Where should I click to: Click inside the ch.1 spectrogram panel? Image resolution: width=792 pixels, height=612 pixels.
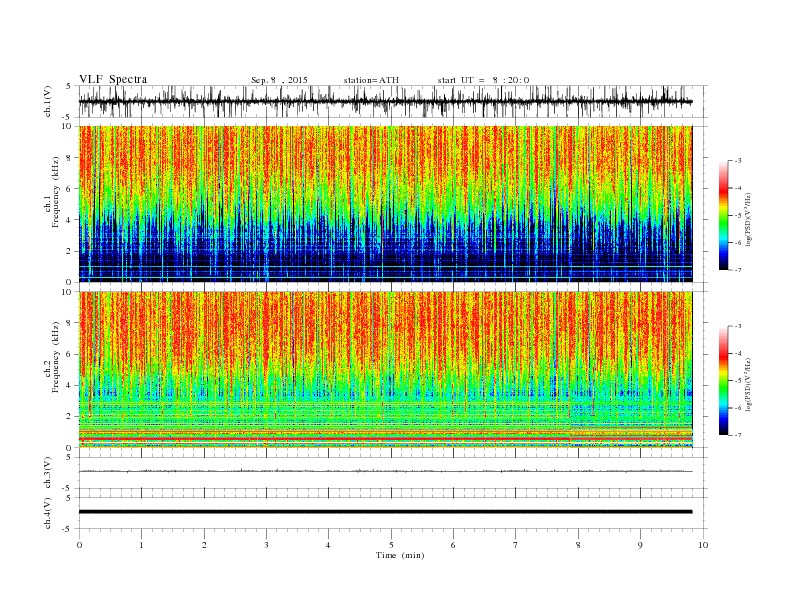(x=385, y=204)
